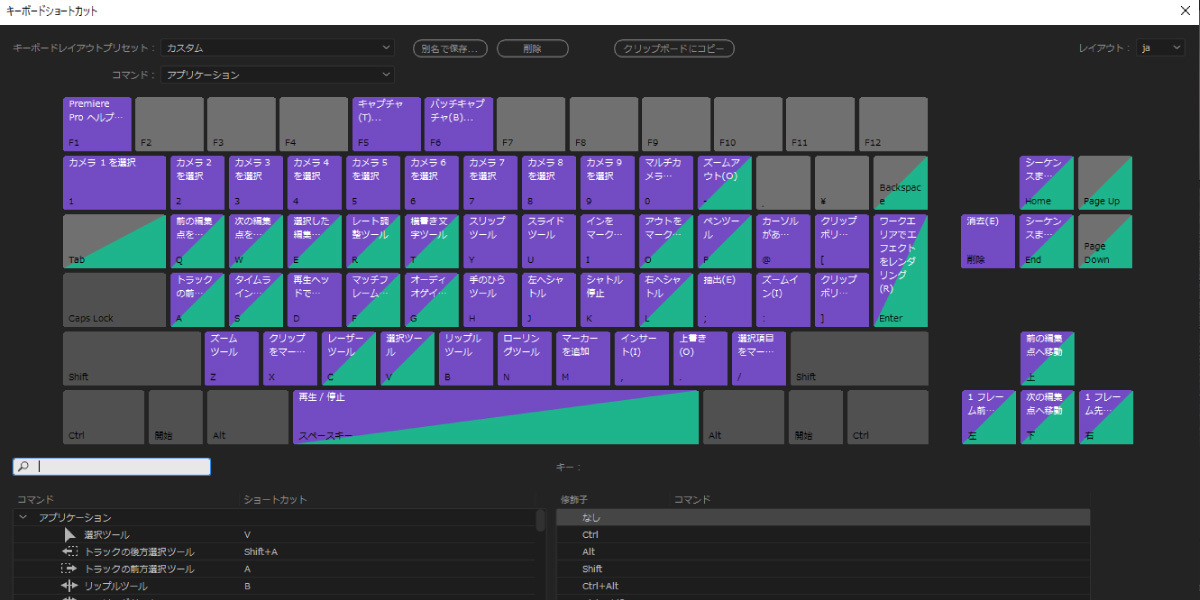Select the Ctrl+Alt row in modifier list

click(x=823, y=586)
